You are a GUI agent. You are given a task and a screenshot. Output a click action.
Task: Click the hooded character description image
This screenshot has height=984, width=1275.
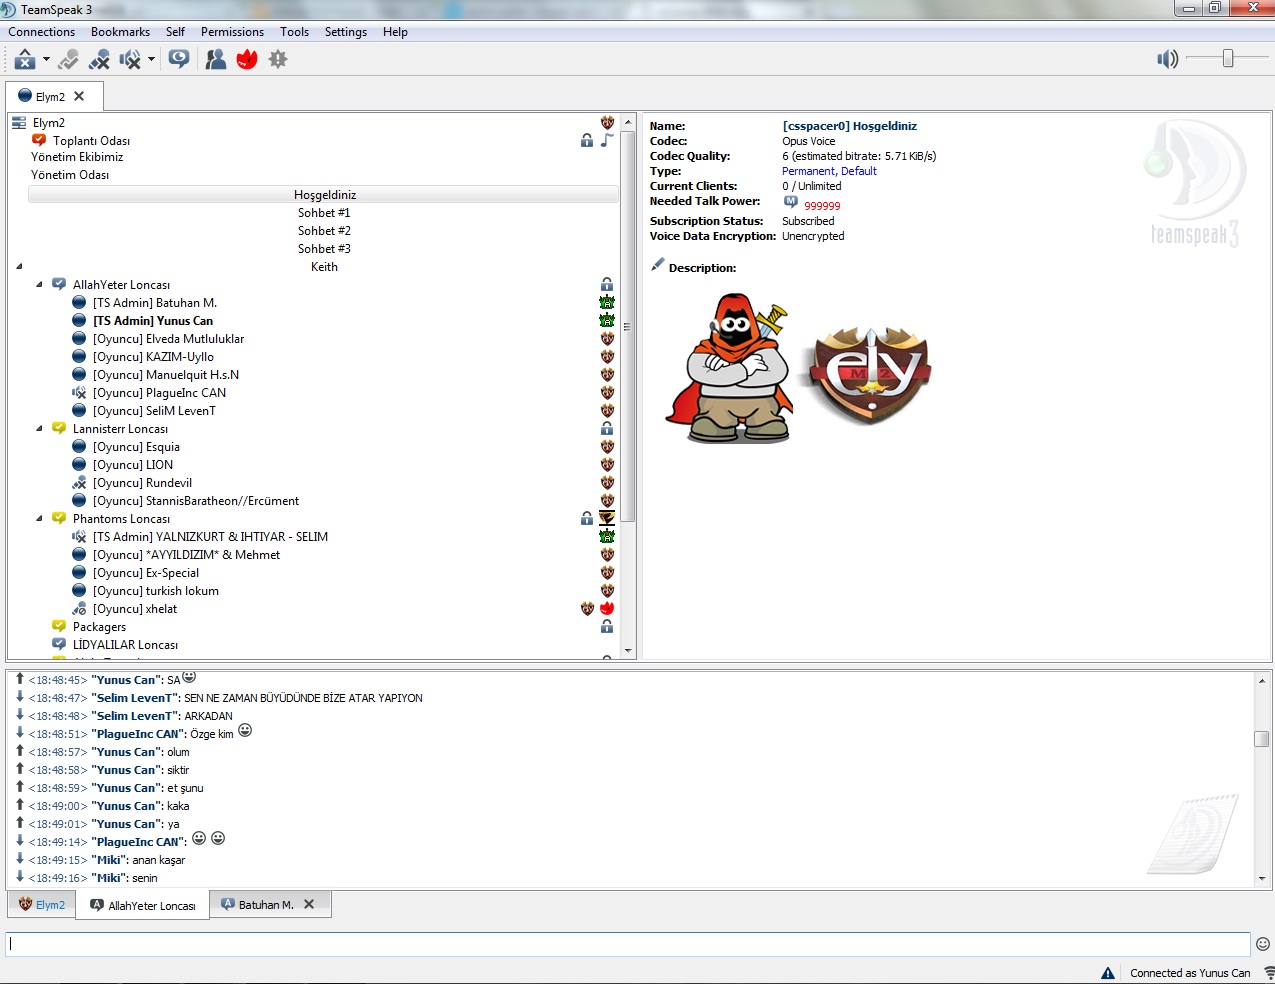coord(729,367)
